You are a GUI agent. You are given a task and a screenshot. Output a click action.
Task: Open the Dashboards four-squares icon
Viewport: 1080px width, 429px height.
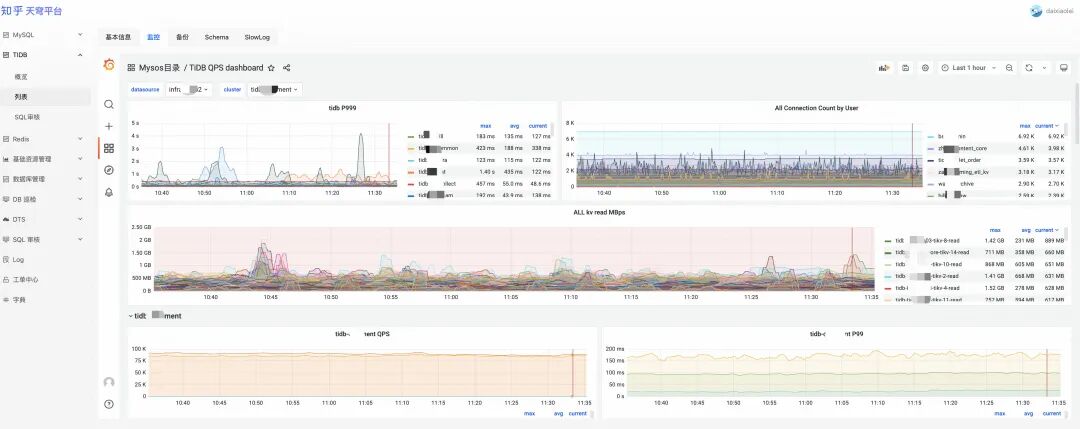(x=109, y=148)
